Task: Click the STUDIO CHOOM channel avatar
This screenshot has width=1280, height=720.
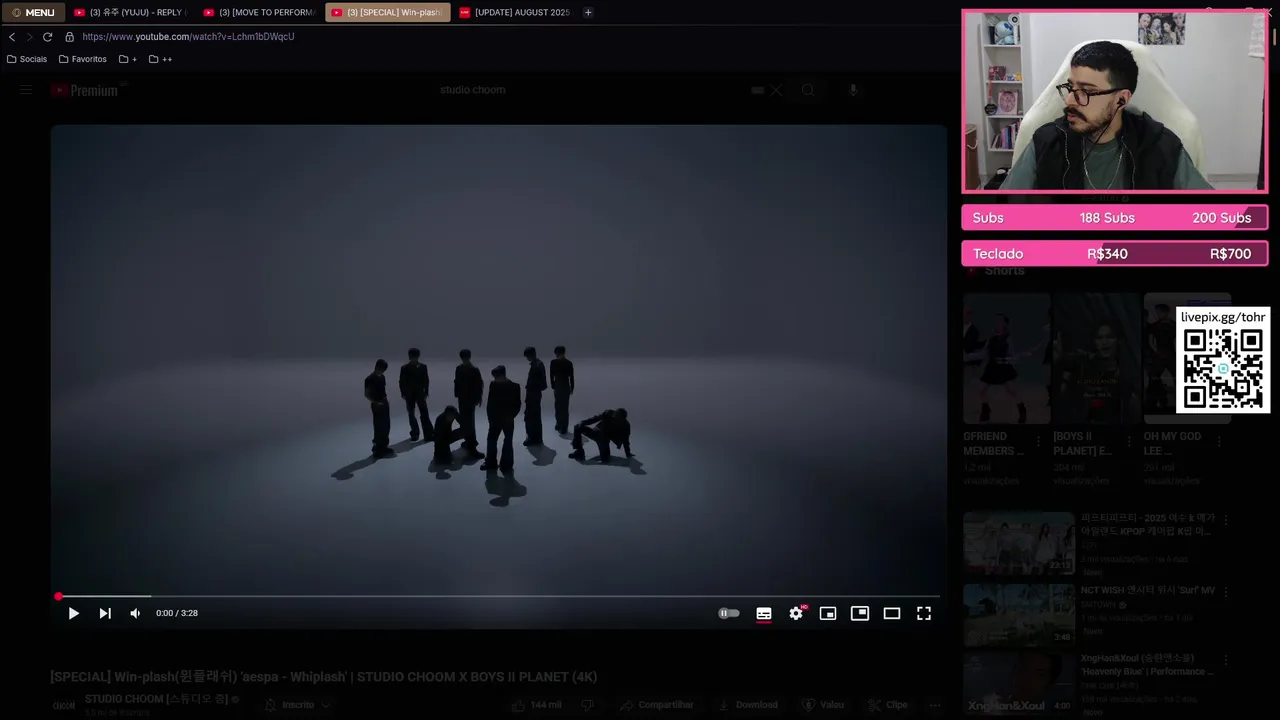Action: [63, 705]
